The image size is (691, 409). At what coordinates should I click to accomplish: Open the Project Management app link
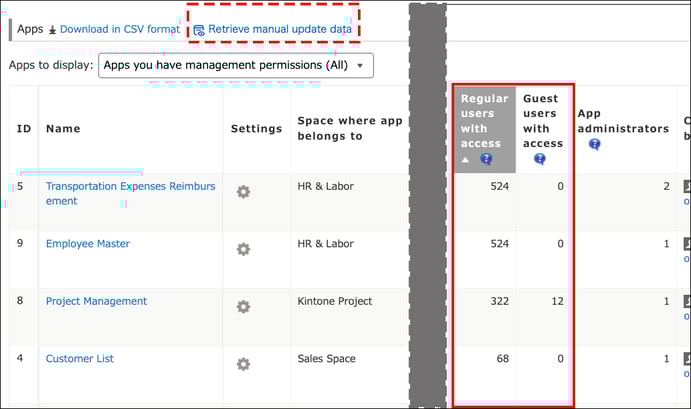(x=96, y=301)
